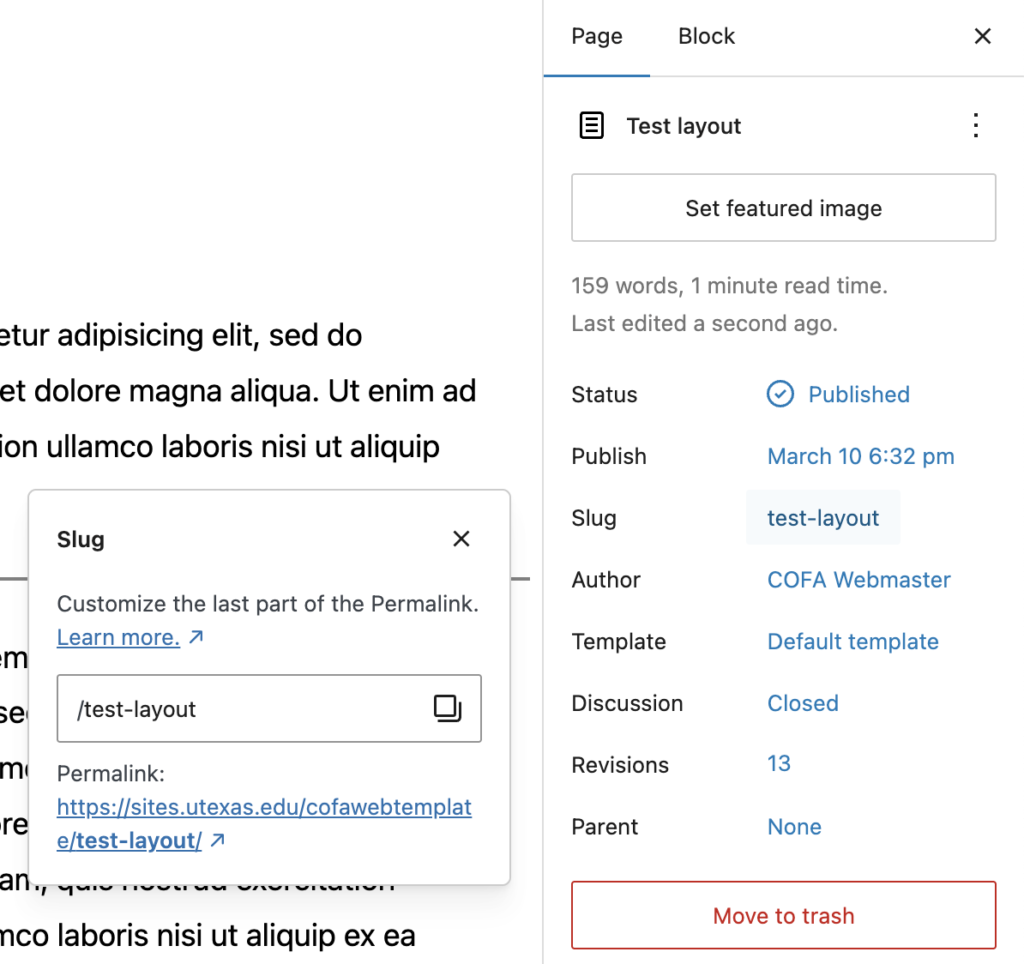This screenshot has height=964, width=1024.
Task: Click the checkmark icon next to Published
Action: point(780,394)
